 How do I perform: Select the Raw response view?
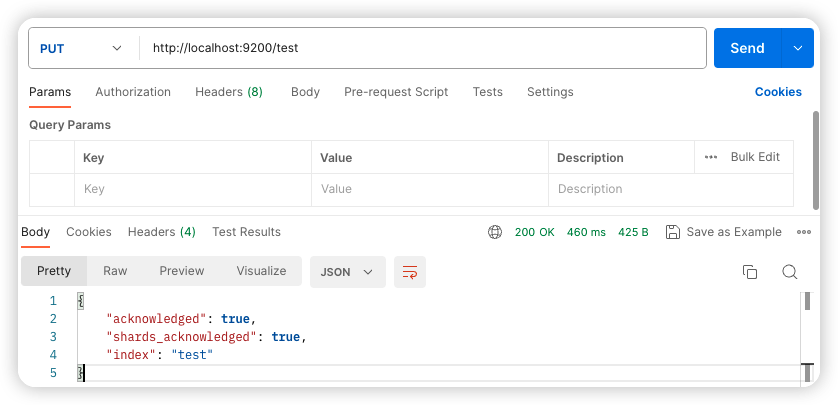115,271
